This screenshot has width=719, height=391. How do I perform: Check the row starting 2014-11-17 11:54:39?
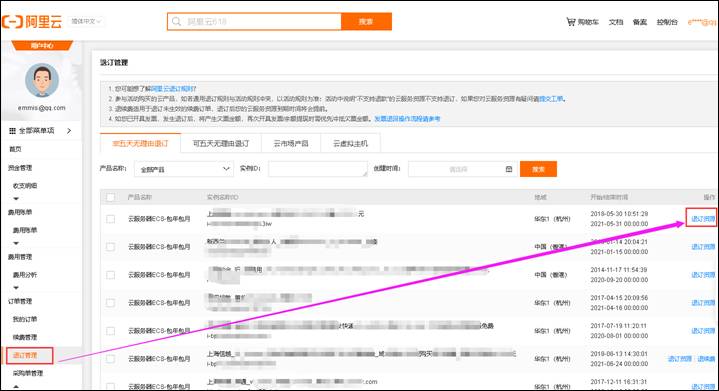coord(111,275)
